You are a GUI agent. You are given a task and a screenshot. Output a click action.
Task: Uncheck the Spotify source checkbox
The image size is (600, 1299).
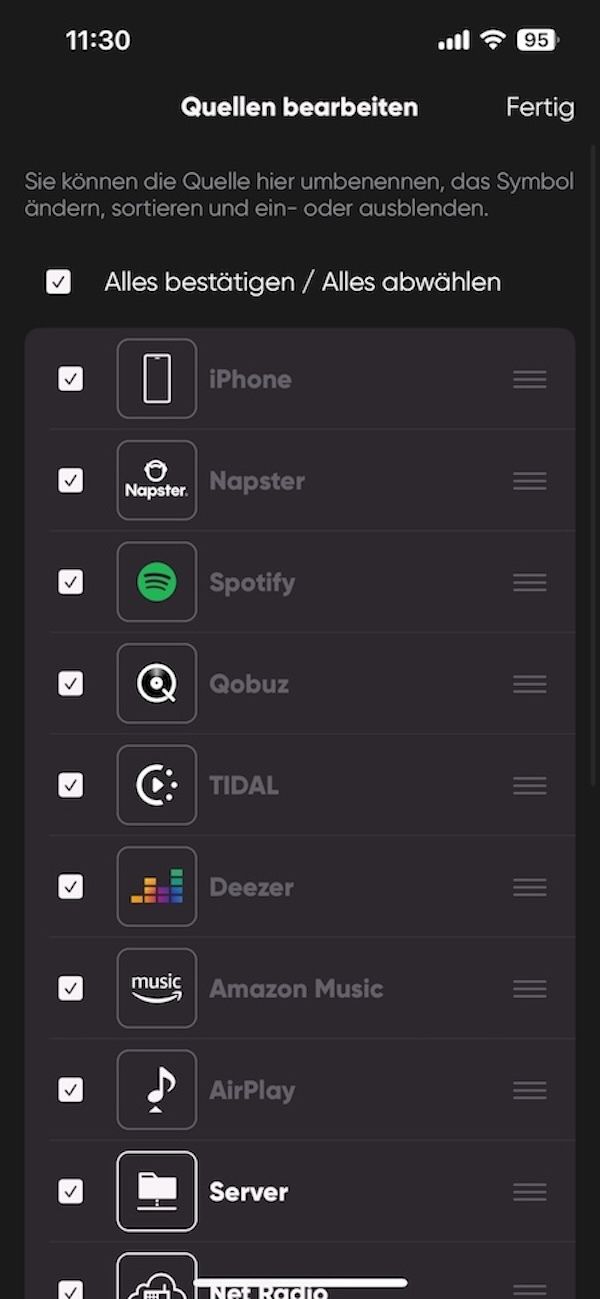point(70,582)
